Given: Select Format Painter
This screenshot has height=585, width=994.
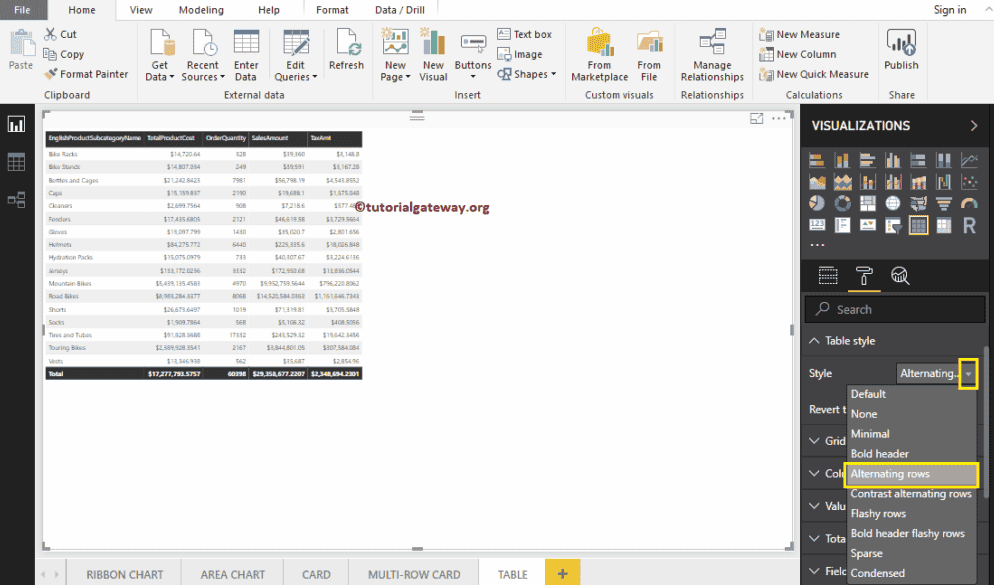Looking at the screenshot, I should 86,73.
